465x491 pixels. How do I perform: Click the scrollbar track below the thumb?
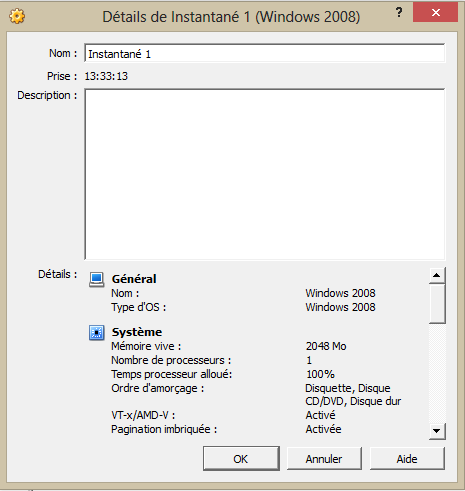click(x=437, y=373)
